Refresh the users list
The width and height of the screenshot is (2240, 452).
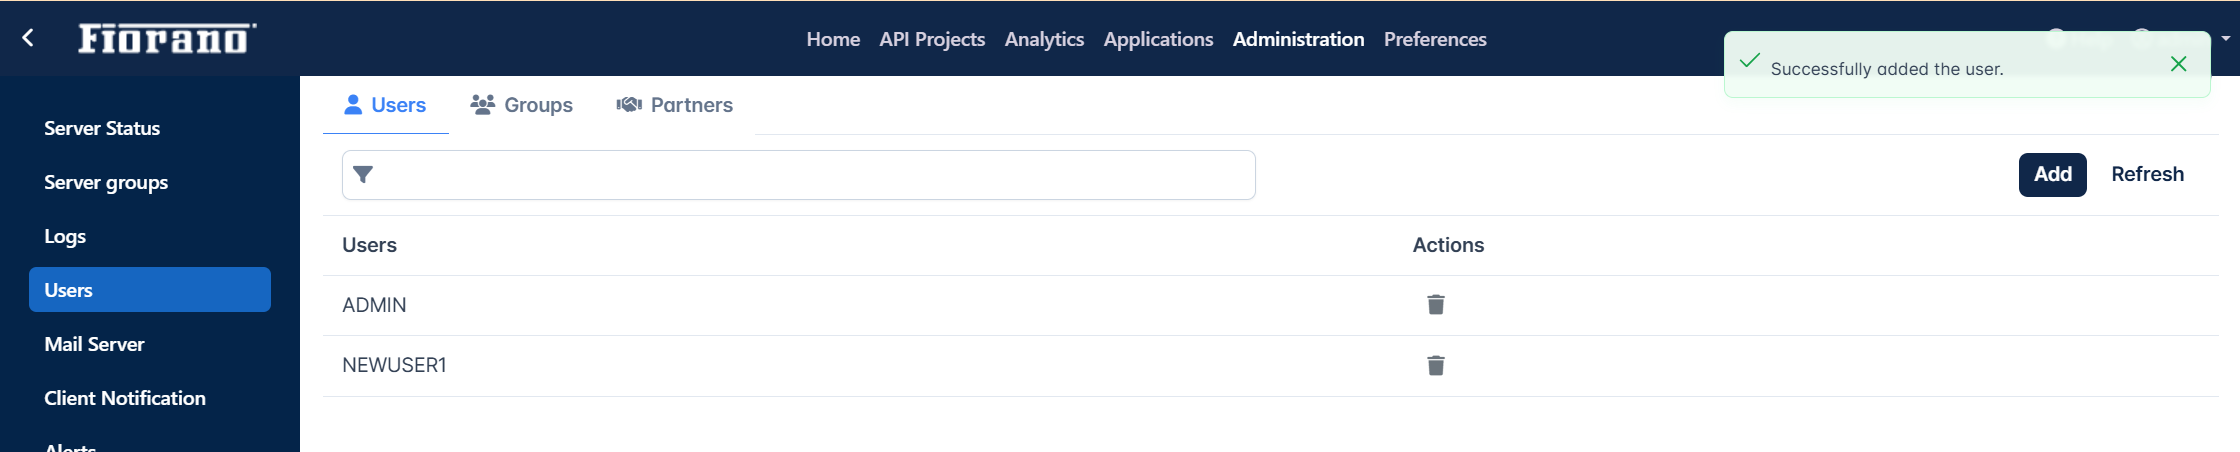pyautogui.click(x=2148, y=175)
